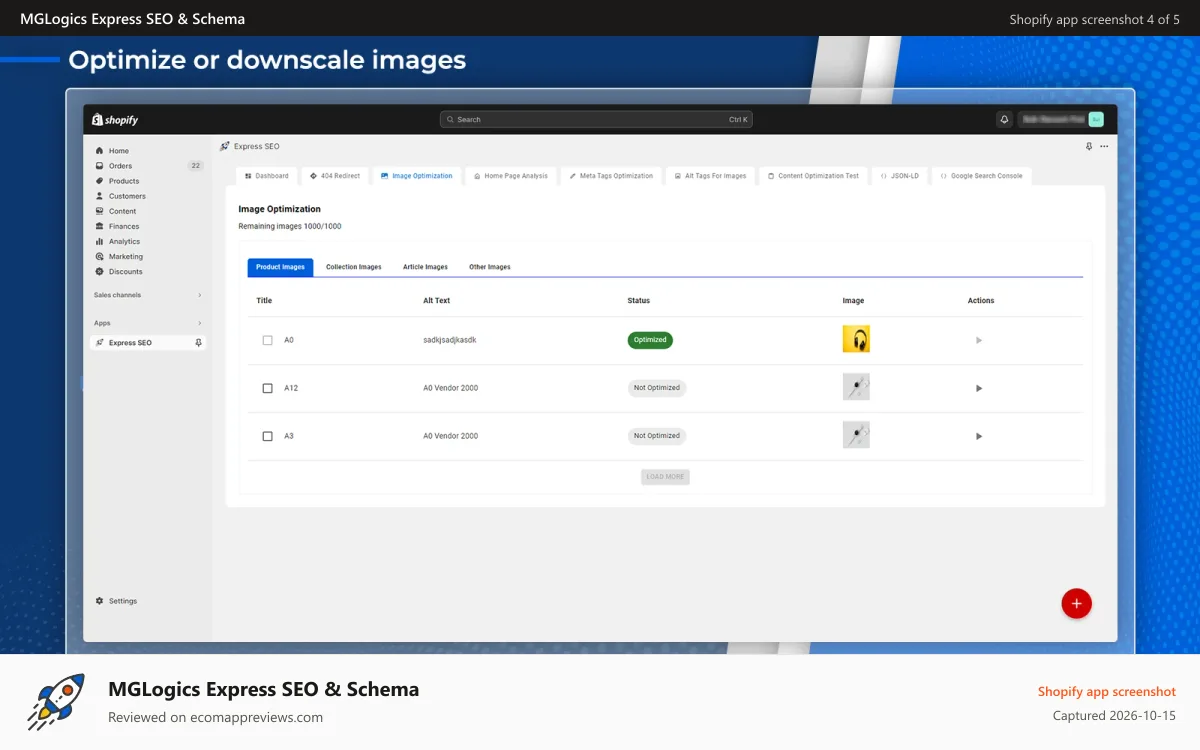Select the Image Optimization tab
The height and width of the screenshot is (750, 1200).
point(417,176)
